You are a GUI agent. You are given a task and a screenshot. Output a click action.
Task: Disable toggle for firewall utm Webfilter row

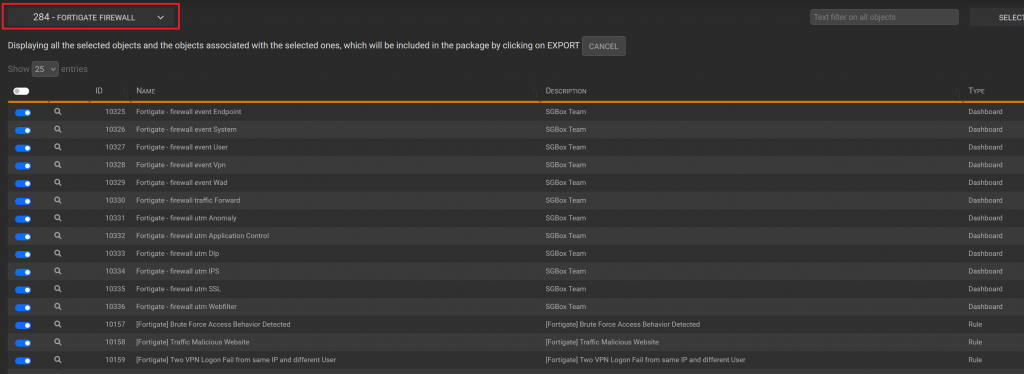[x=23, y=307]
